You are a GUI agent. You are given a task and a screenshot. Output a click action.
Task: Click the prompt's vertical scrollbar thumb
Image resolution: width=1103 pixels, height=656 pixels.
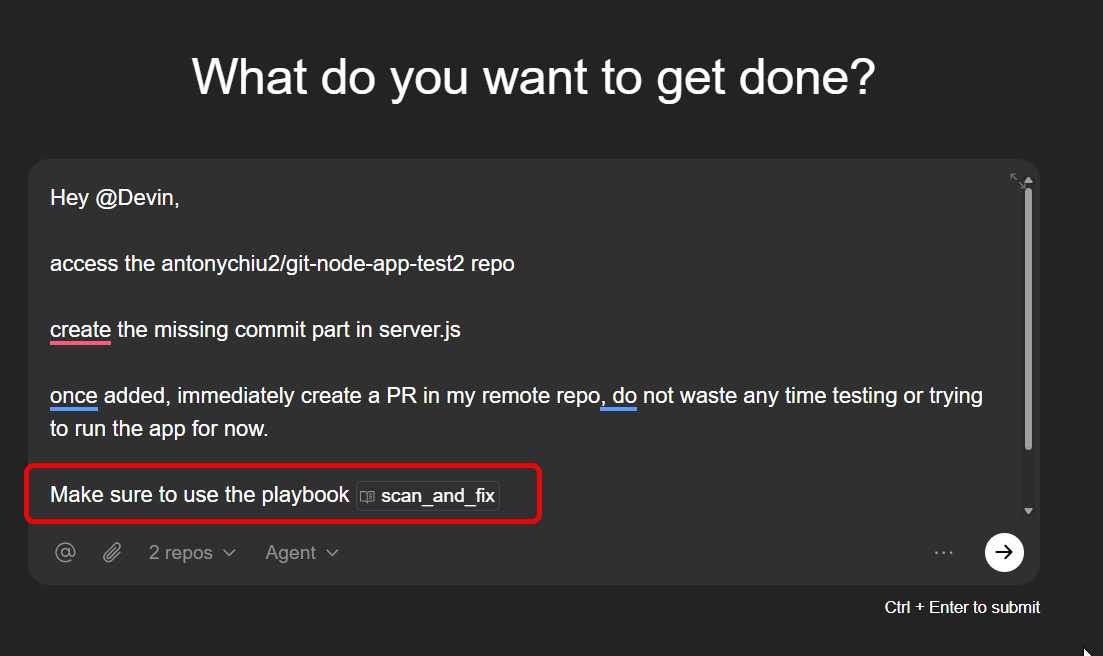[x=1028, y=320]
